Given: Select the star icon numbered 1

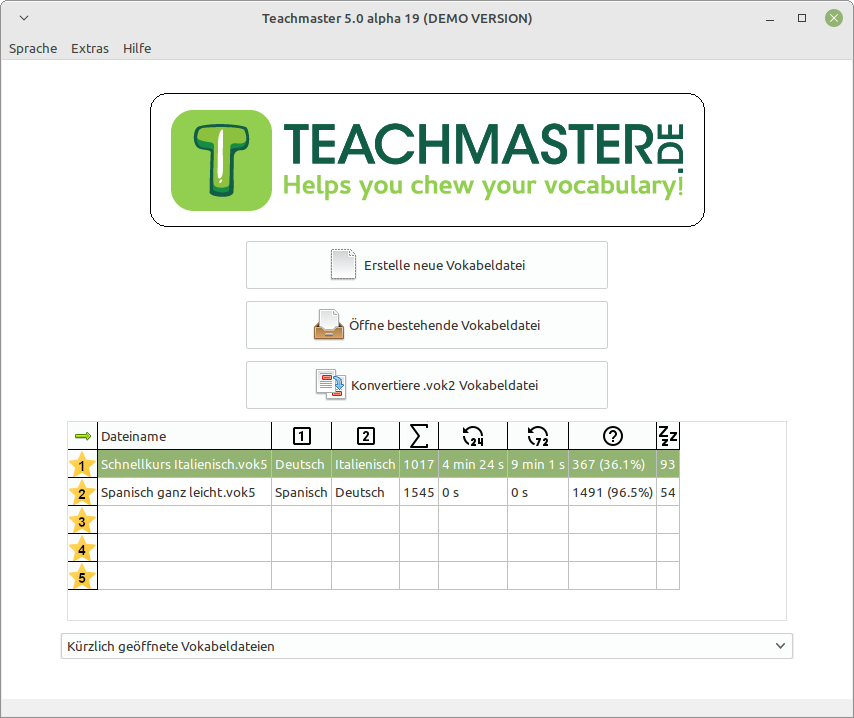Looking at the screenshot, I should [x=82, y=464].
